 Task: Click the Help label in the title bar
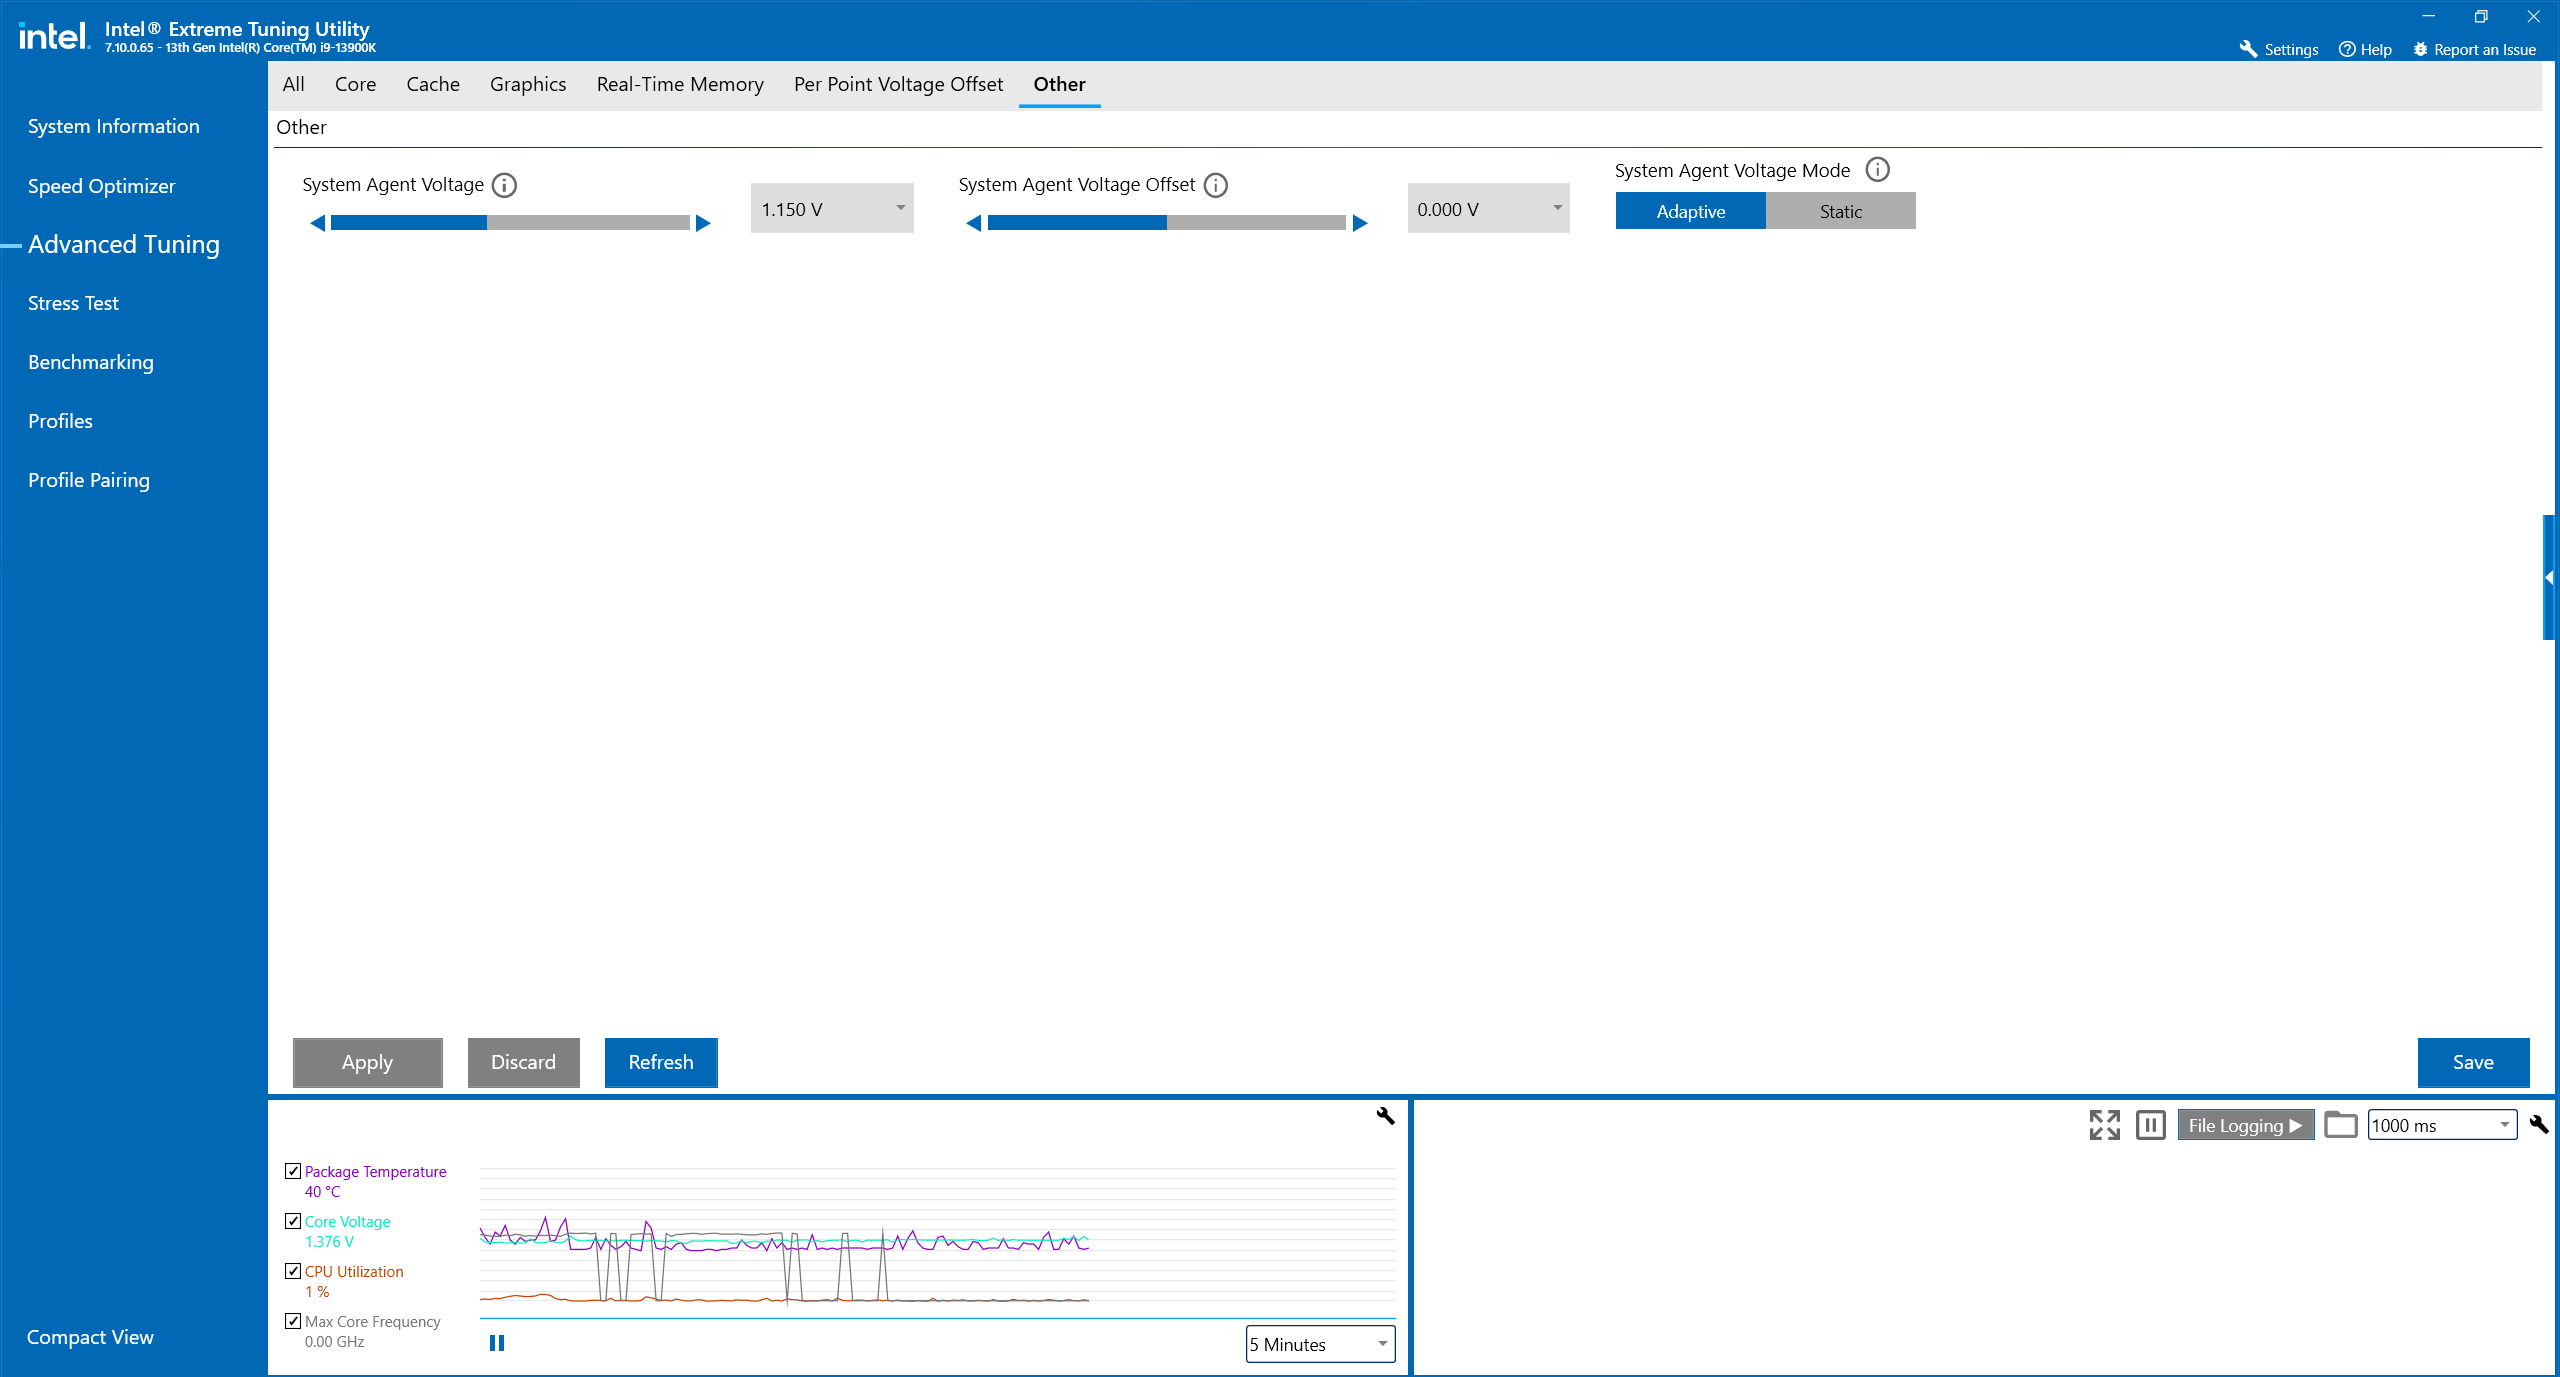point(2376,49)
